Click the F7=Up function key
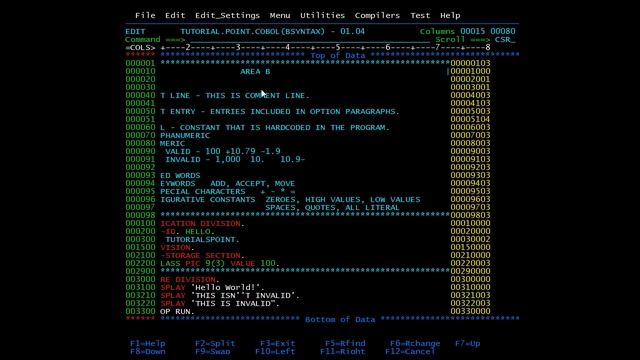 [x=467, y=343]
